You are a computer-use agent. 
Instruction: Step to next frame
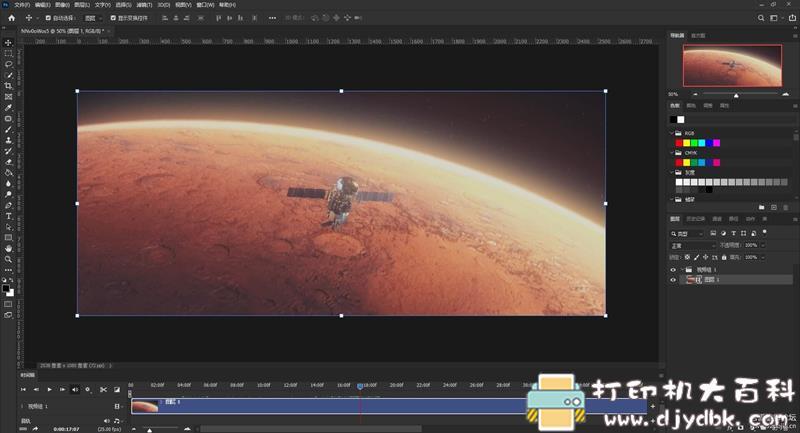(x=62, y=390)
